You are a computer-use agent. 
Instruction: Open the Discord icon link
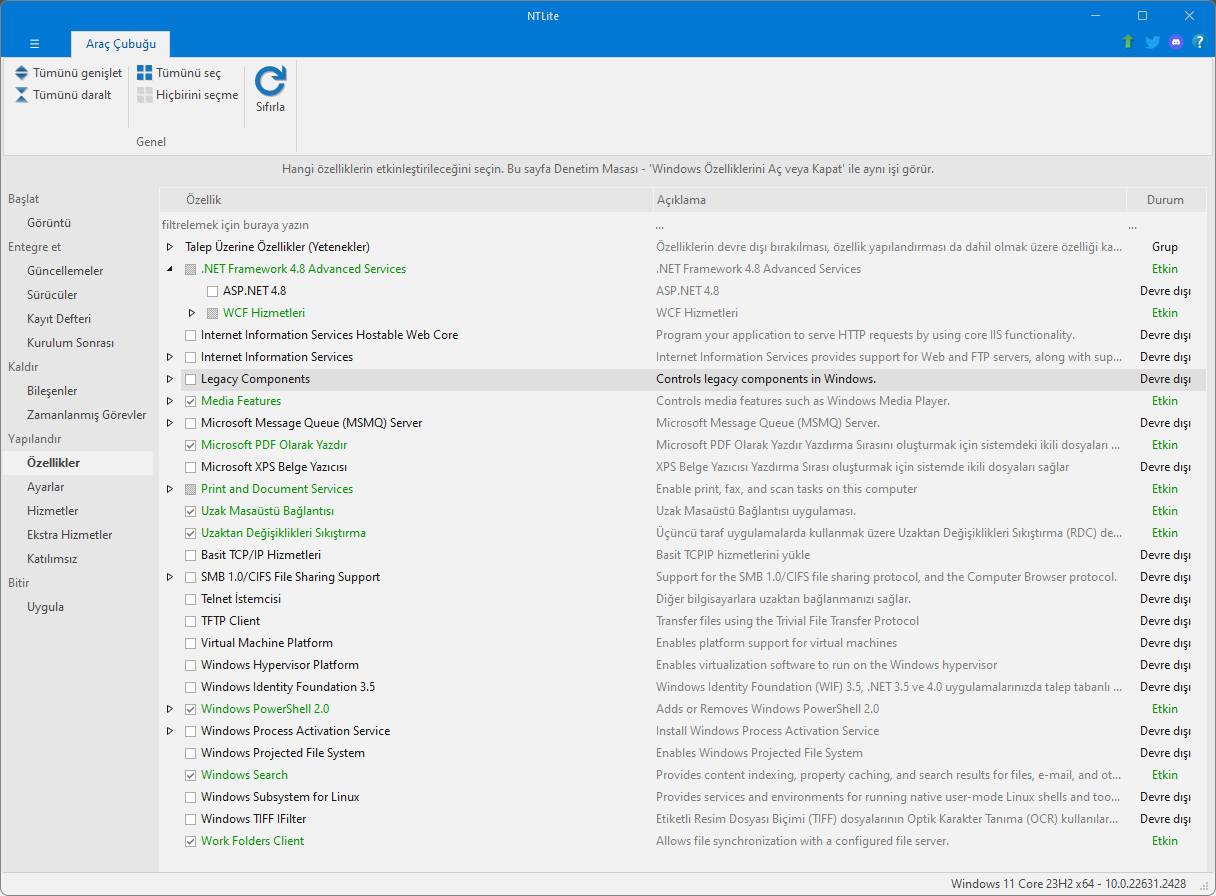(x=1176, y=42)
